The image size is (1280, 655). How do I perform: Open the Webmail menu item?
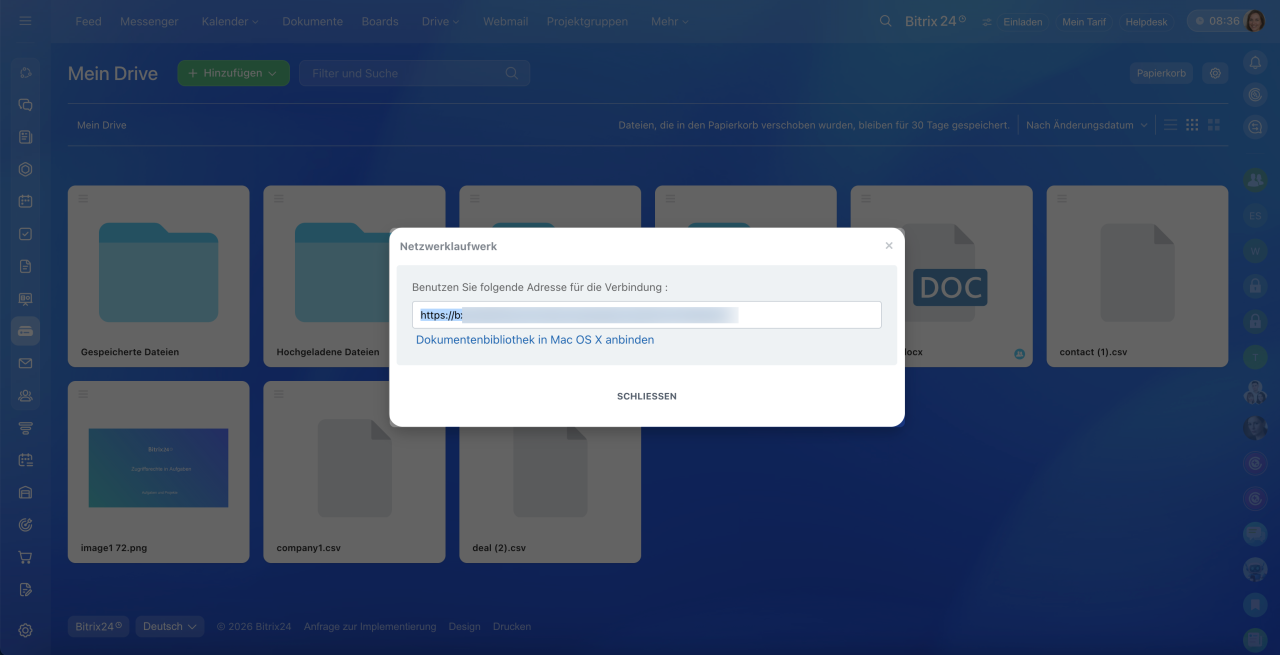click(505, 21)
